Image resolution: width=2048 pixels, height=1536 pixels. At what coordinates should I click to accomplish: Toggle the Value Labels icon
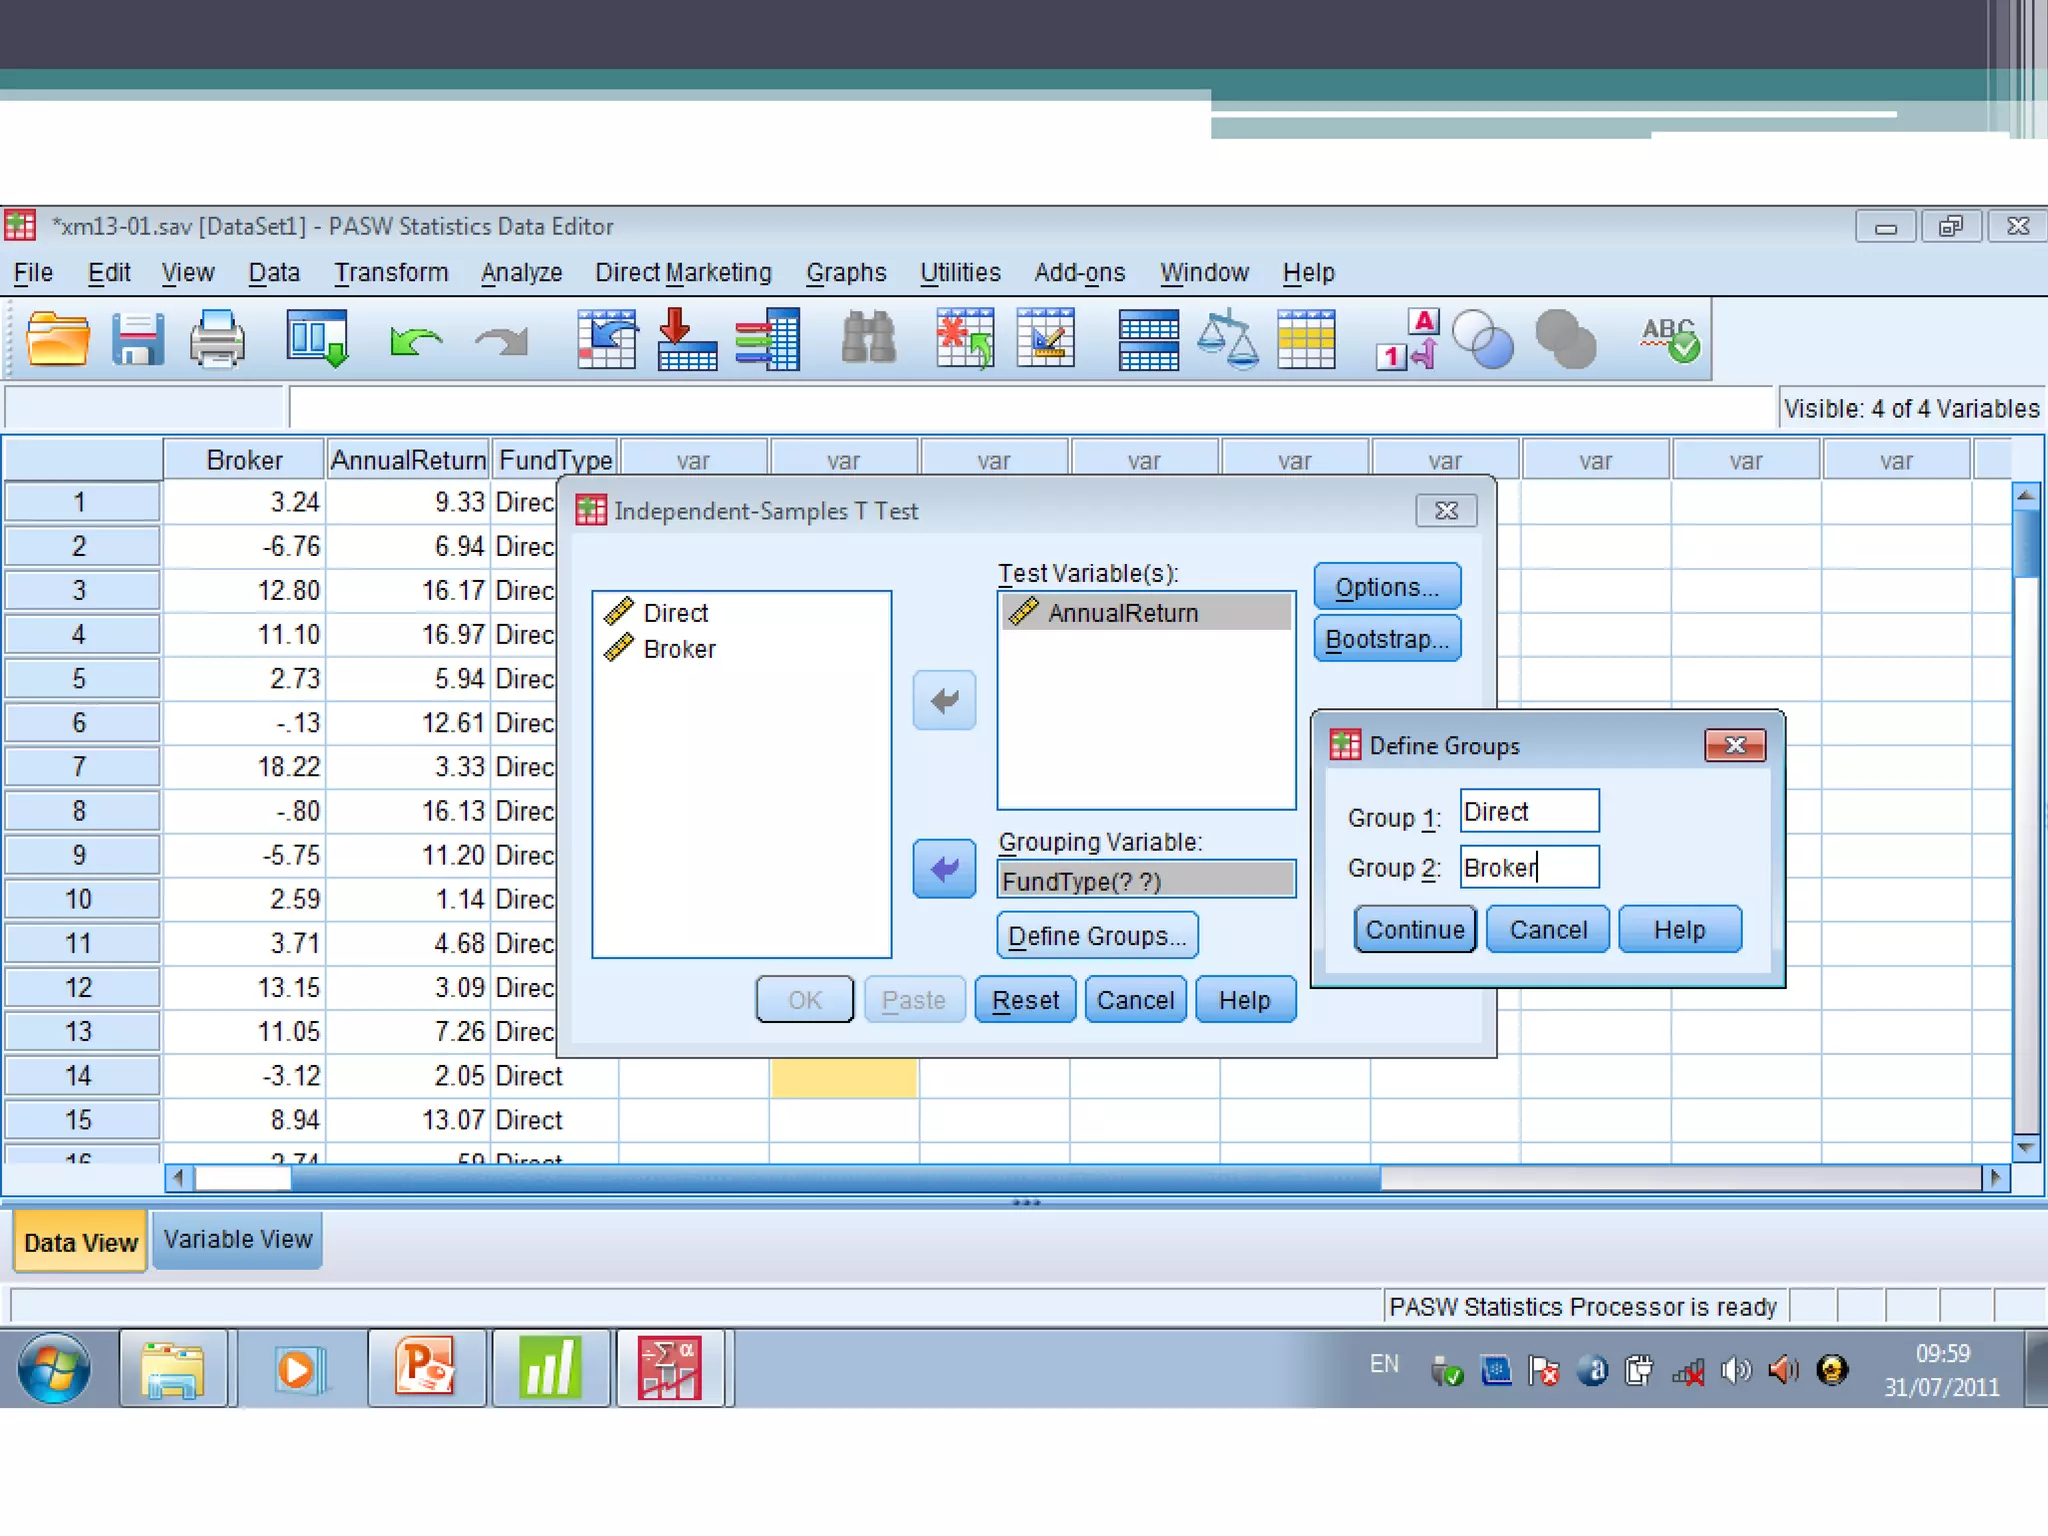(1408, 339)
